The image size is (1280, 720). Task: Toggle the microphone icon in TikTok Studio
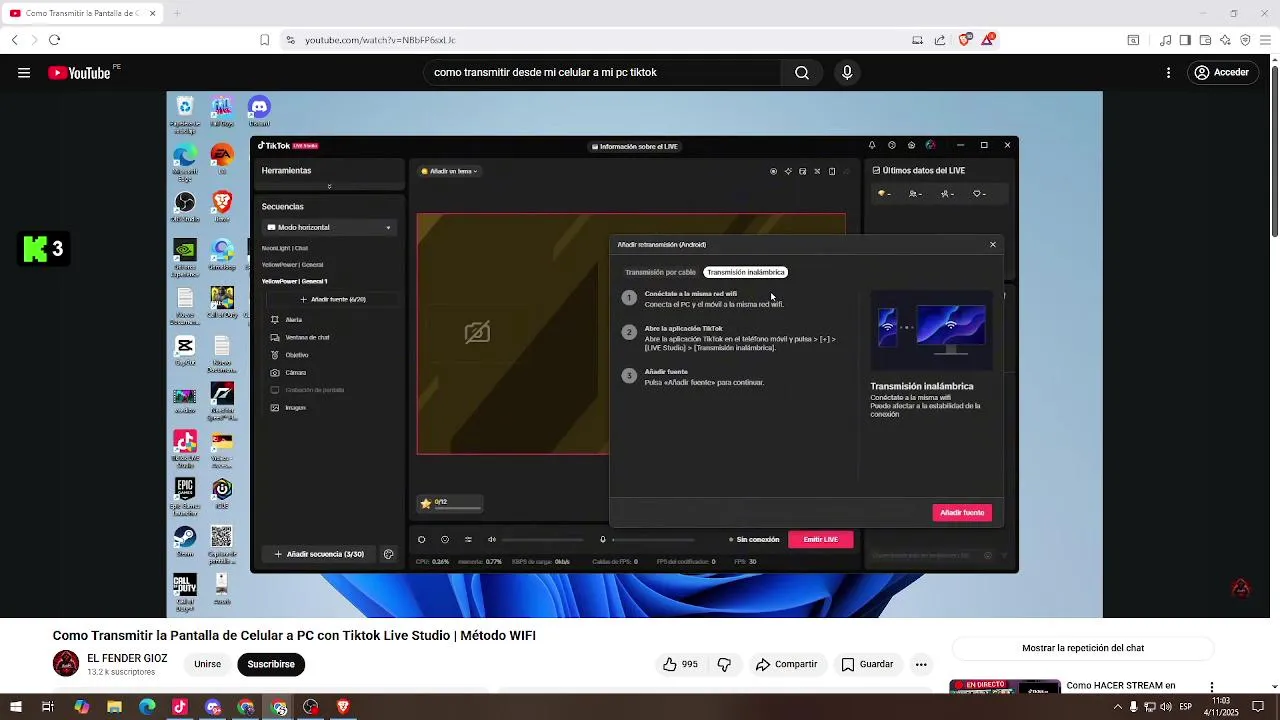coord(603,540)
